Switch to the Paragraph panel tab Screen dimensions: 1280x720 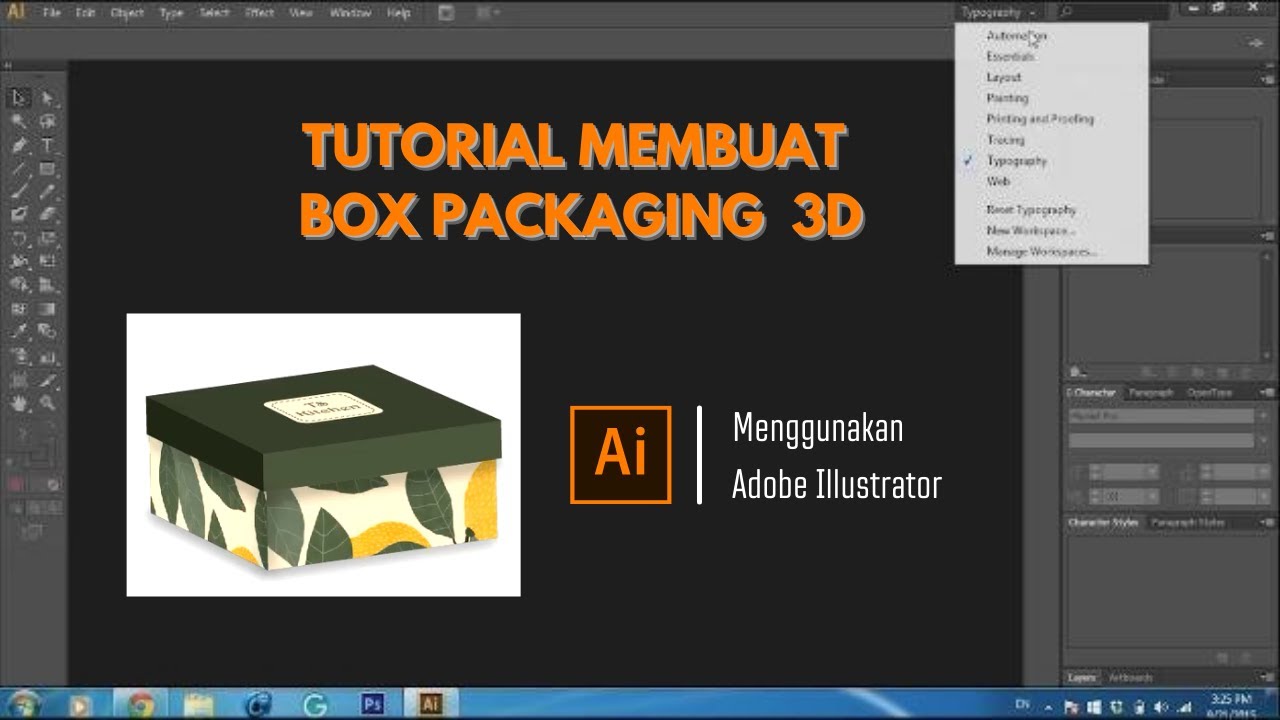pyautogui.click(x=1150, y=393)
